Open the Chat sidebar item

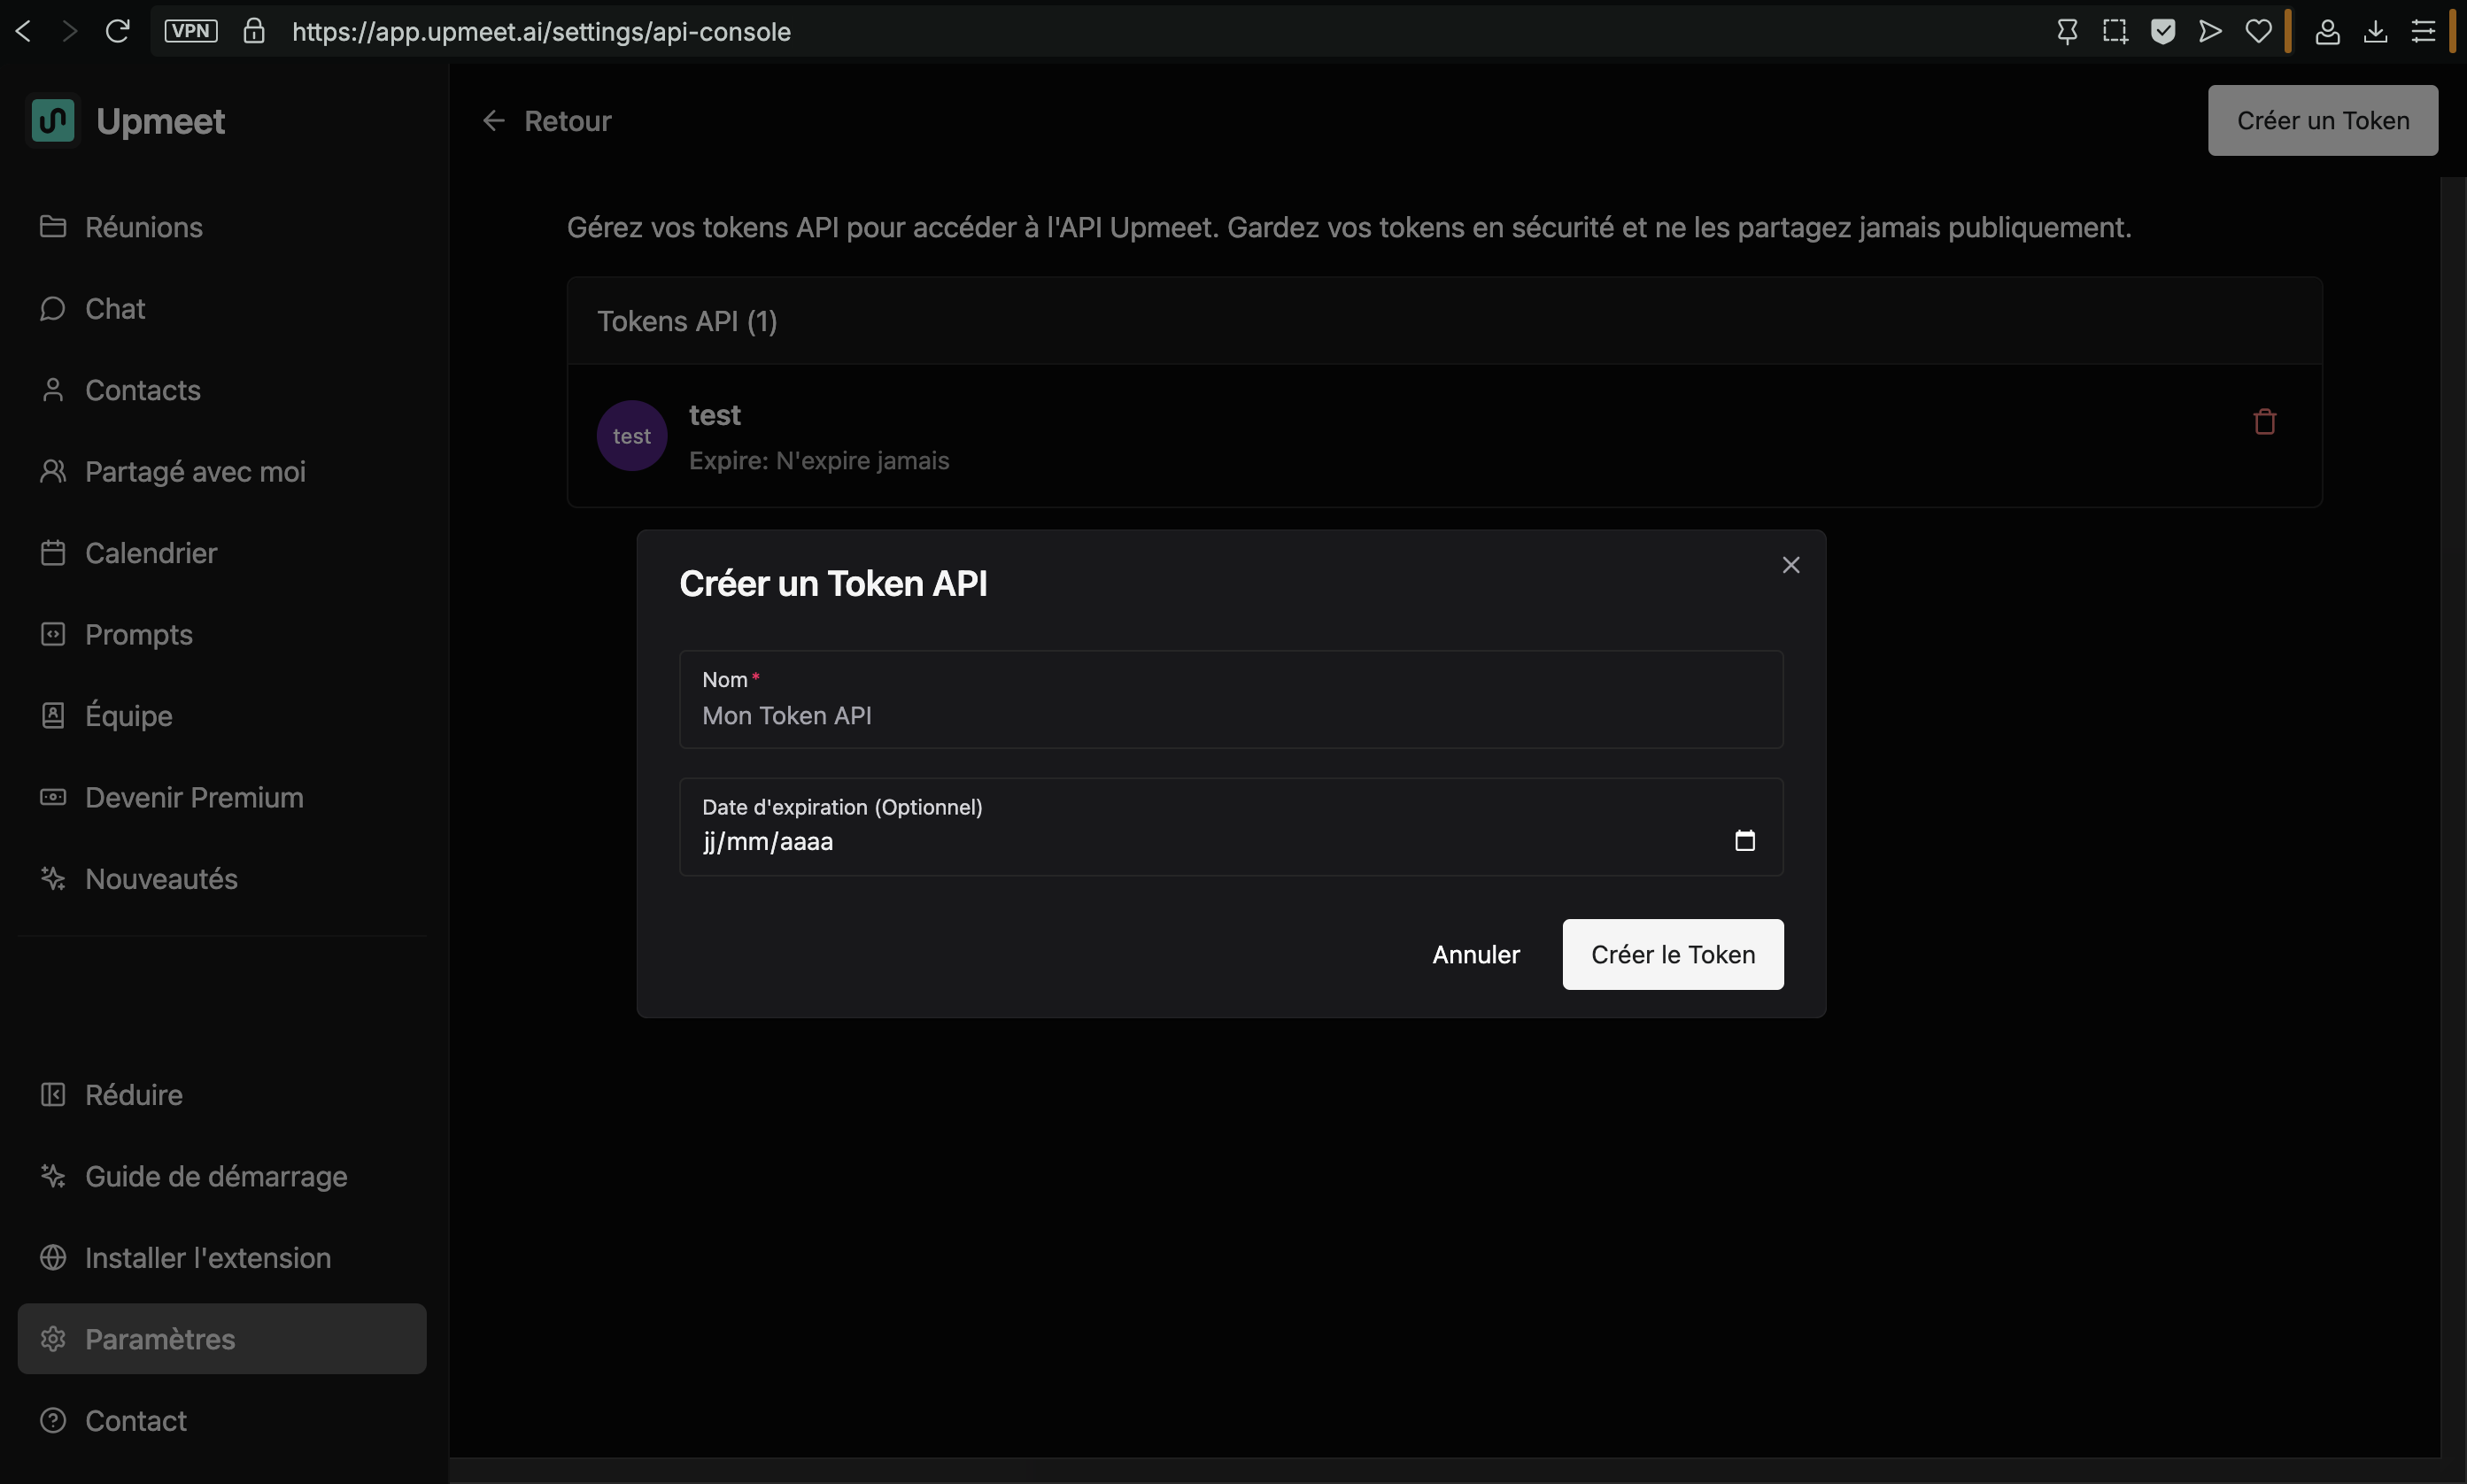[x=221, y=308]
